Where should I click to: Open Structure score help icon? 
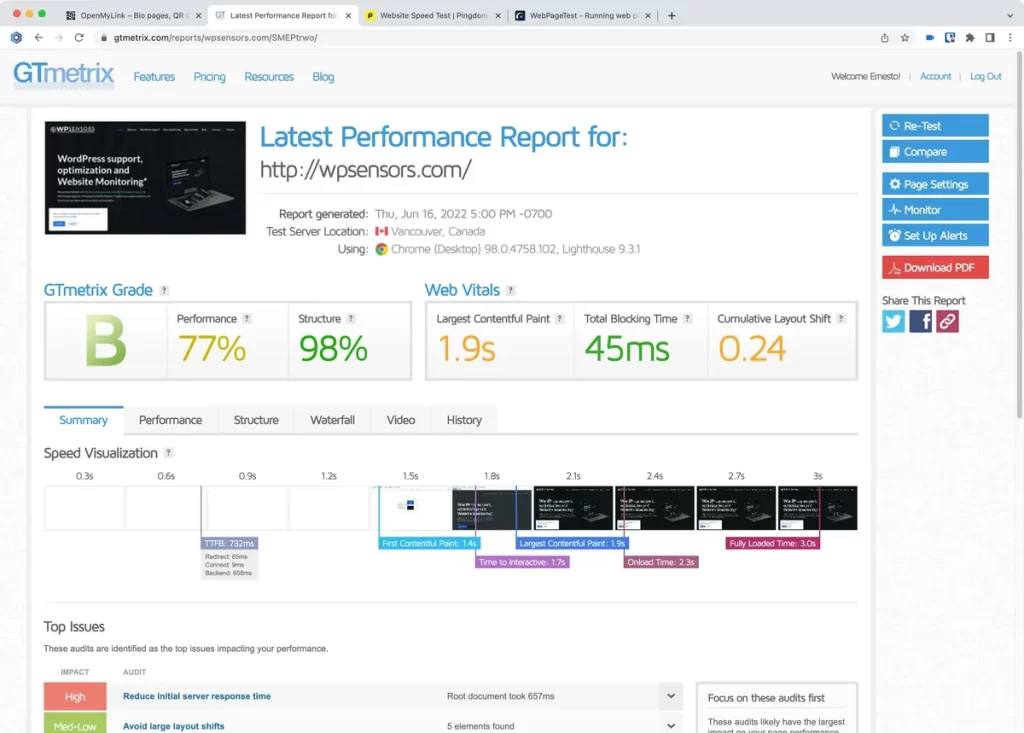[351, 319]
